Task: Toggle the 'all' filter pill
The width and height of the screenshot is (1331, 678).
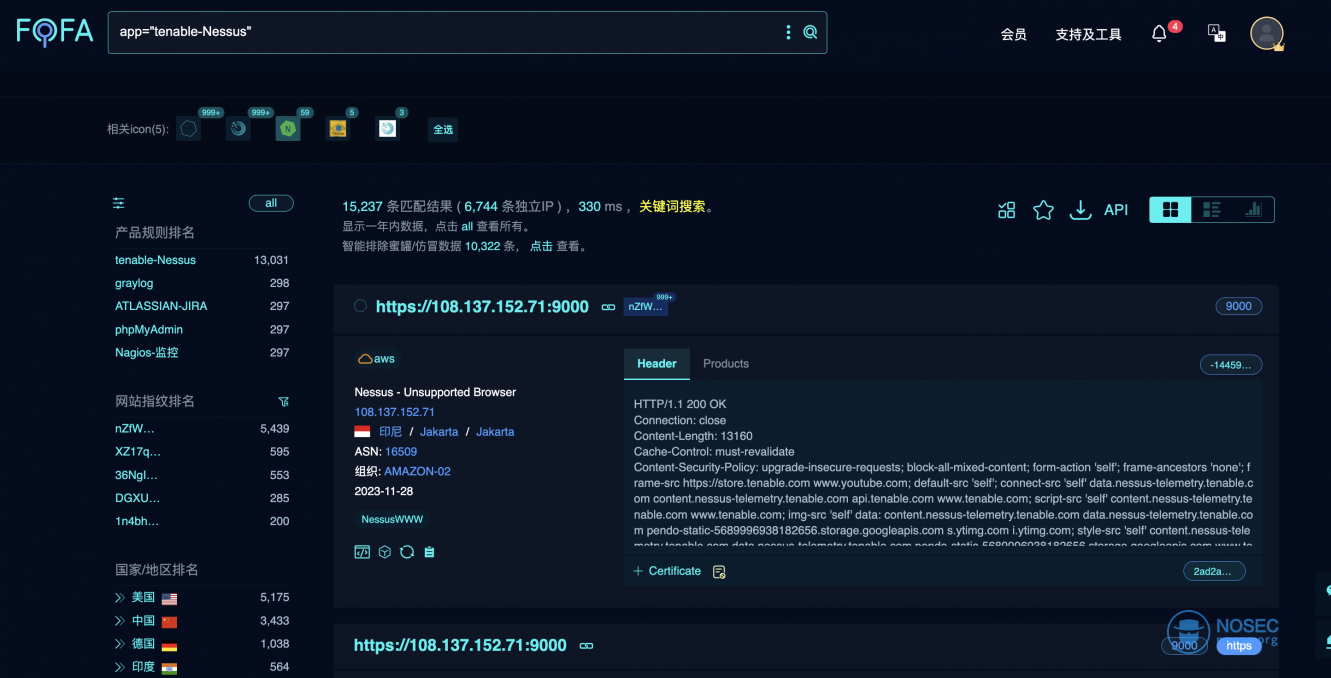Action: coord(271,203)
